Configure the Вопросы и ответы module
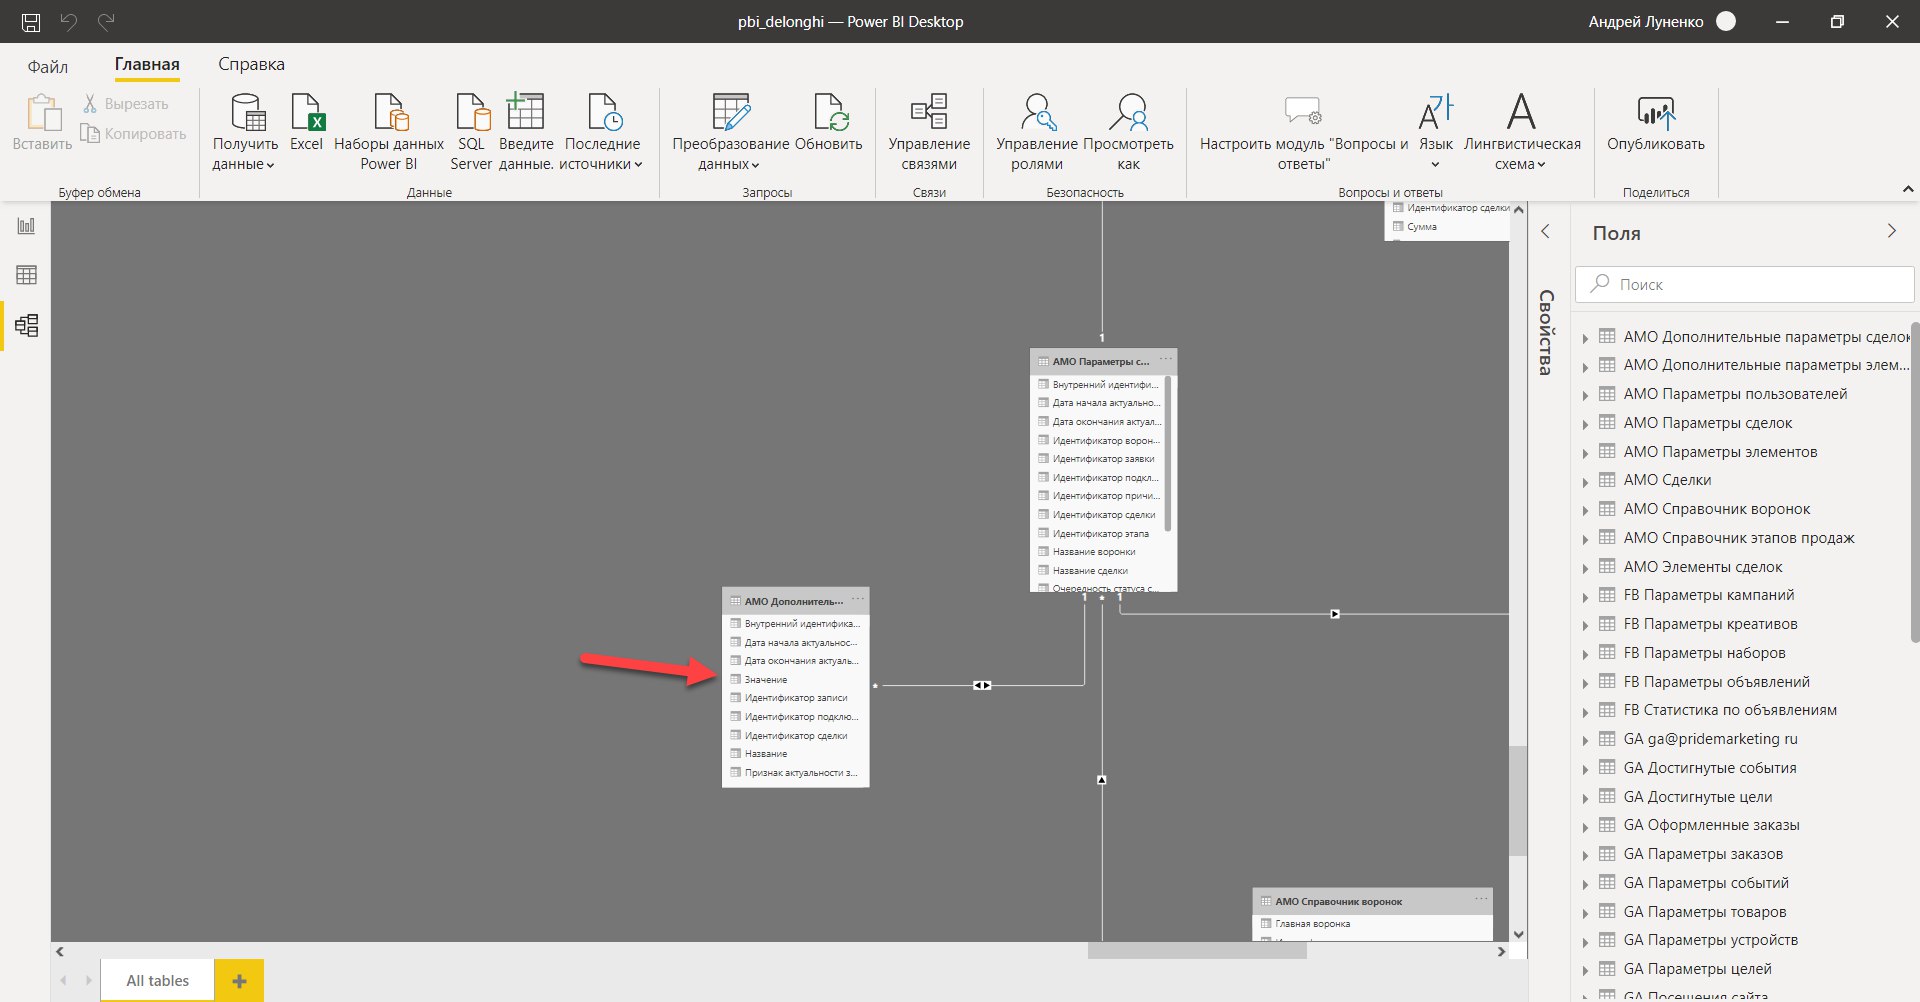The height and width of the screenshot is (1002, 1920). click(1303, 131)
